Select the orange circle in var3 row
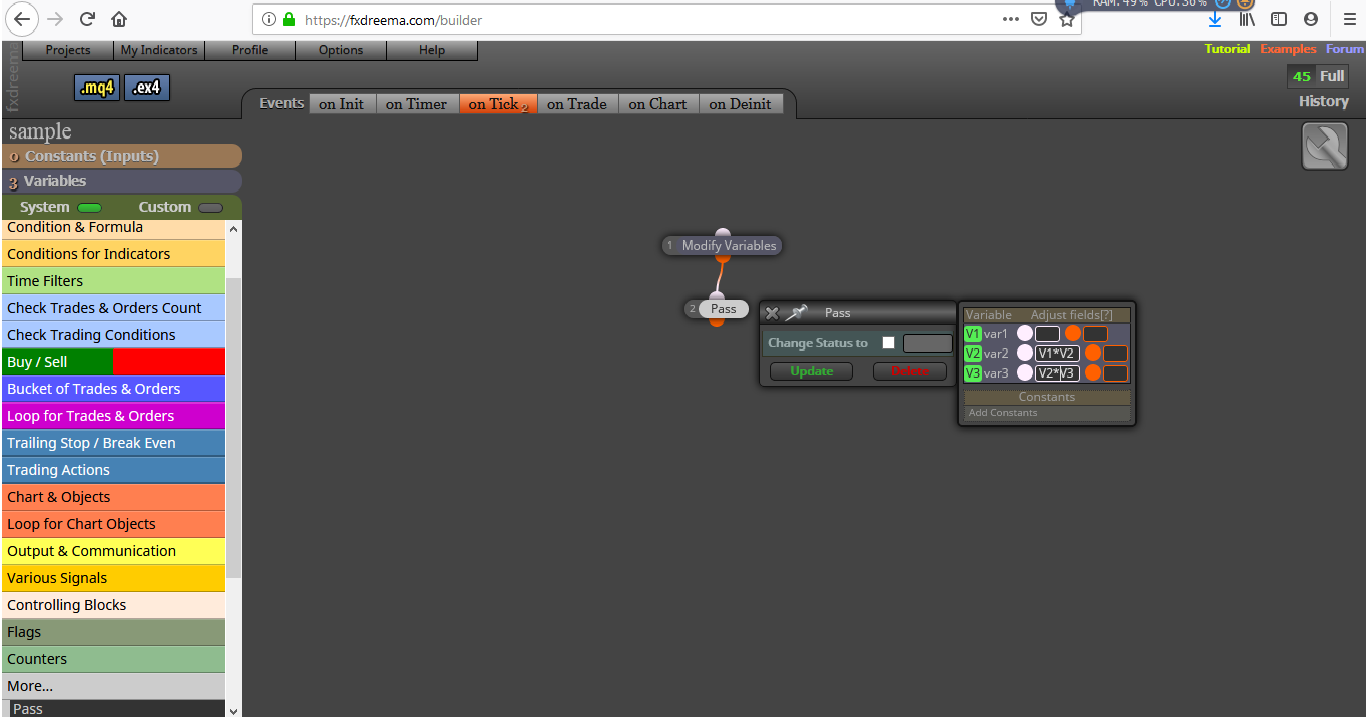This screenshot has width=1366, height=717. point(1093,373)
